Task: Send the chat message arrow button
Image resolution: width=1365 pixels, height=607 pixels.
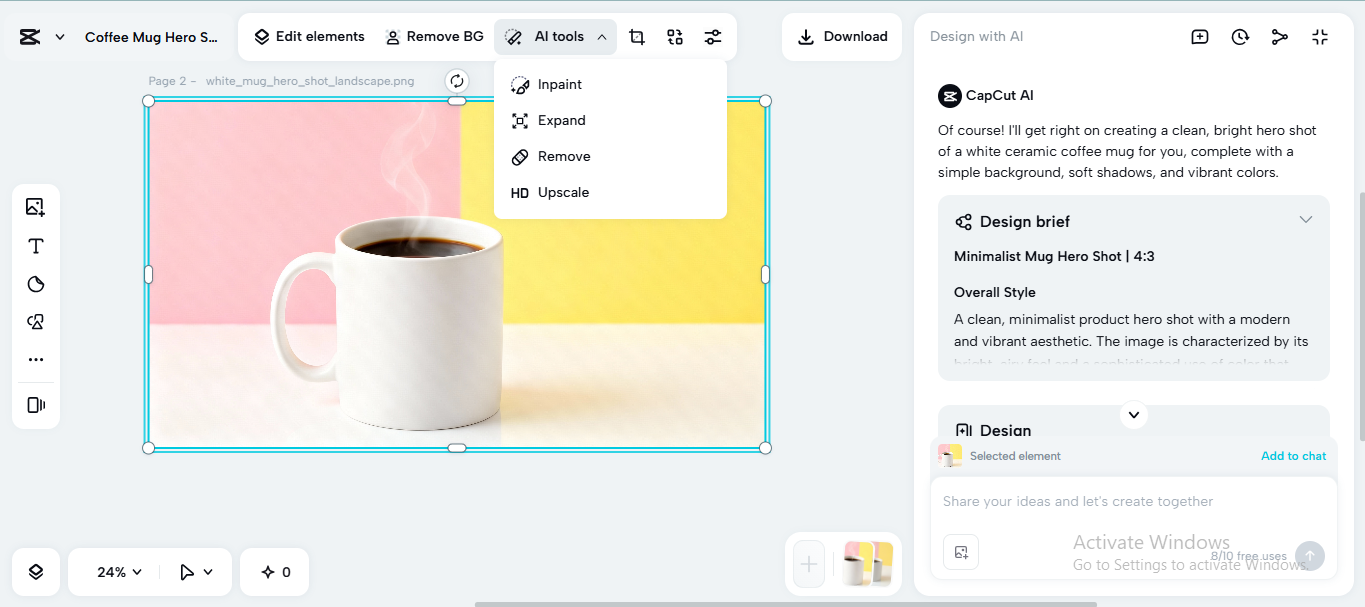Action: tap(1310, 556)
